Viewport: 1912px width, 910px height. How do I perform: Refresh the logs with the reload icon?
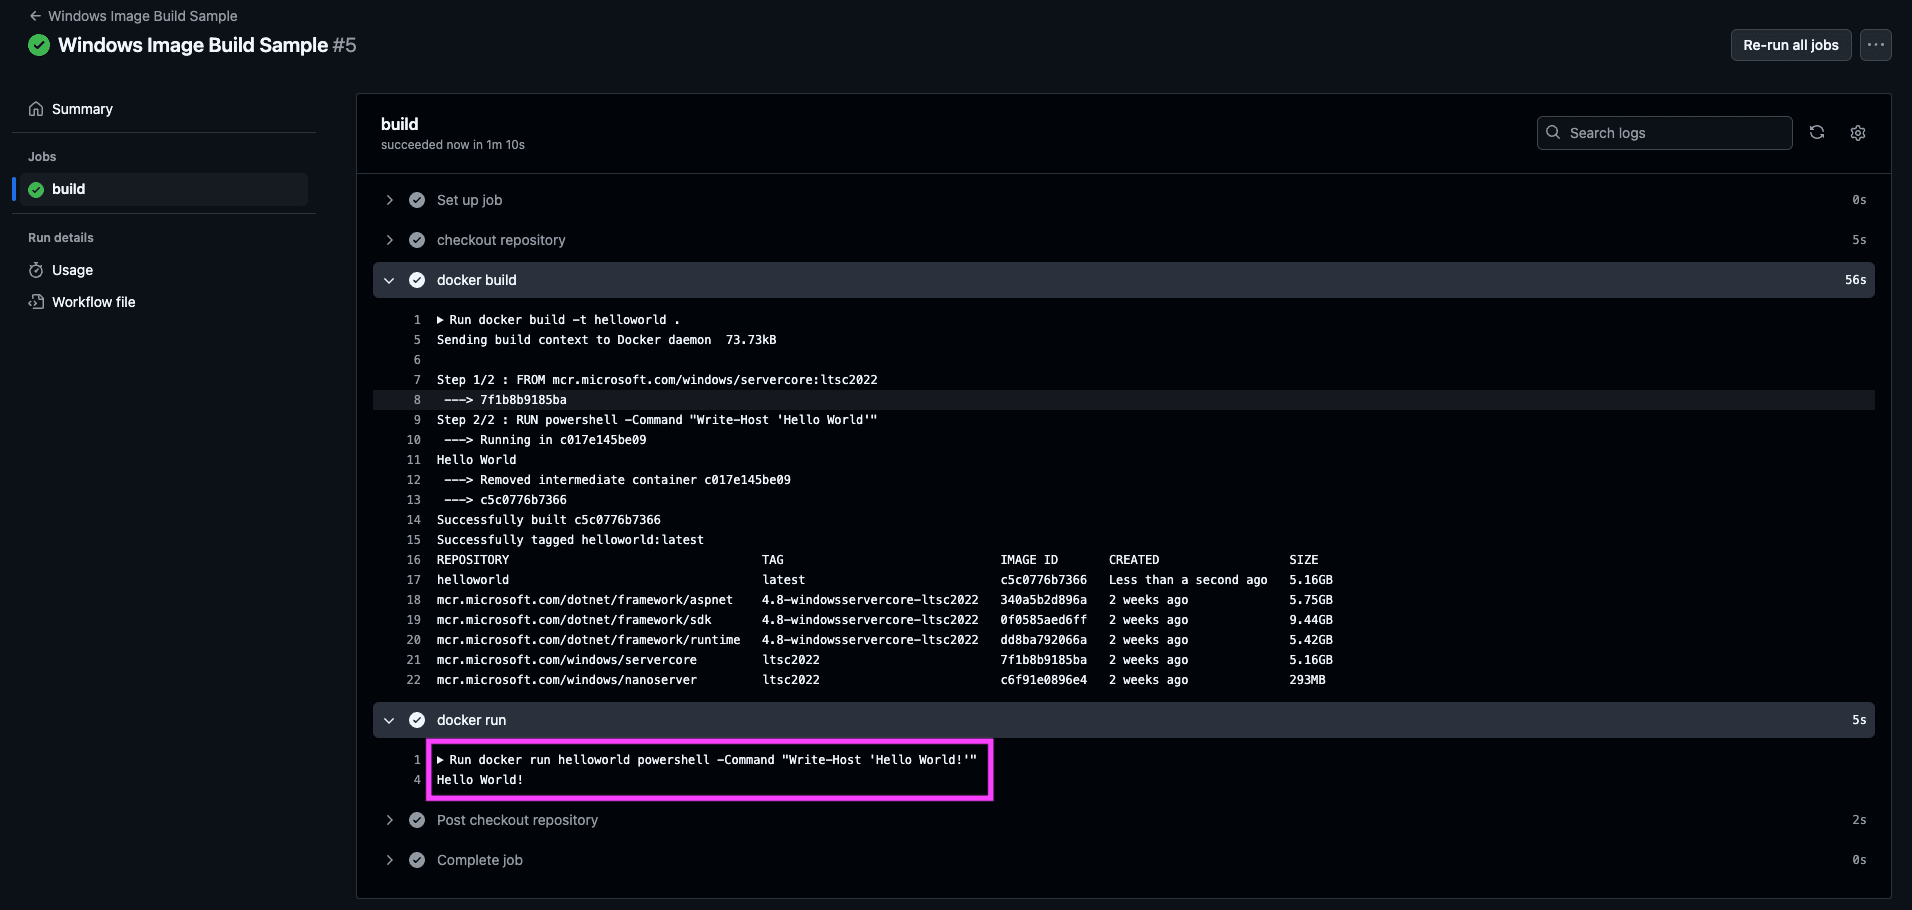(1817, 133)
